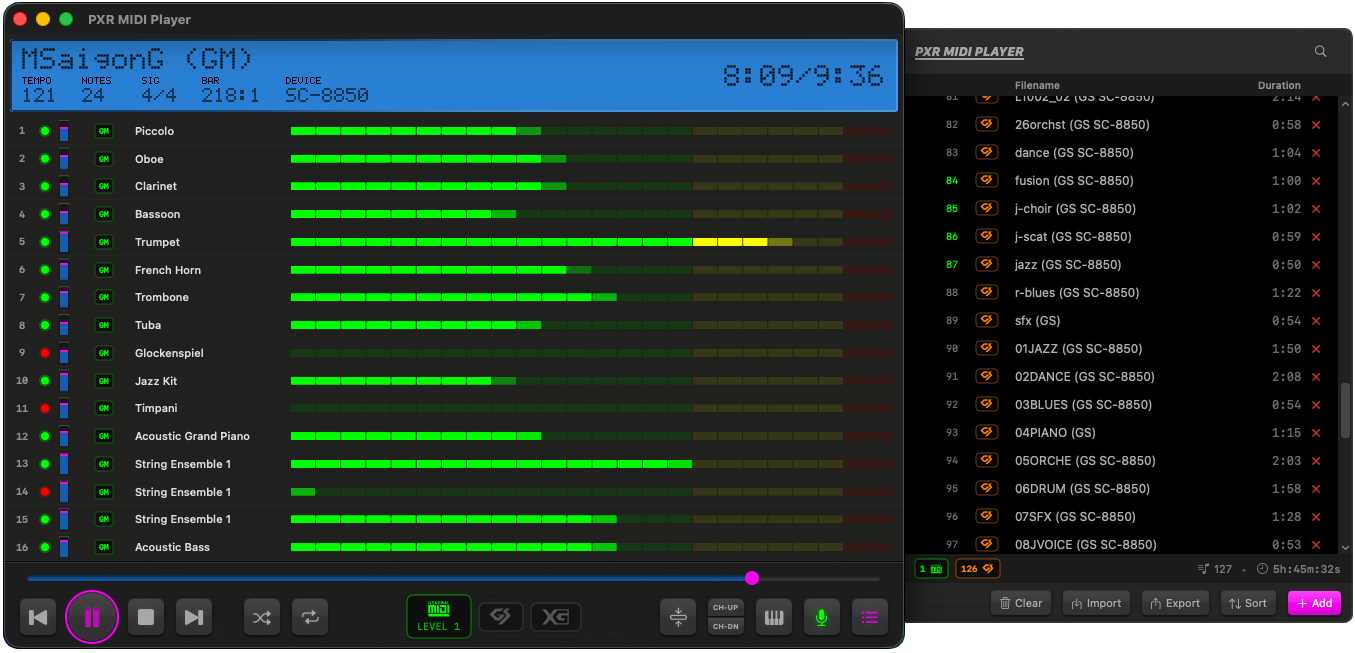Pause playback with the magenta pause button
Image resolution: width=1355 pixels, height=653 pixels.
(92, 617)
